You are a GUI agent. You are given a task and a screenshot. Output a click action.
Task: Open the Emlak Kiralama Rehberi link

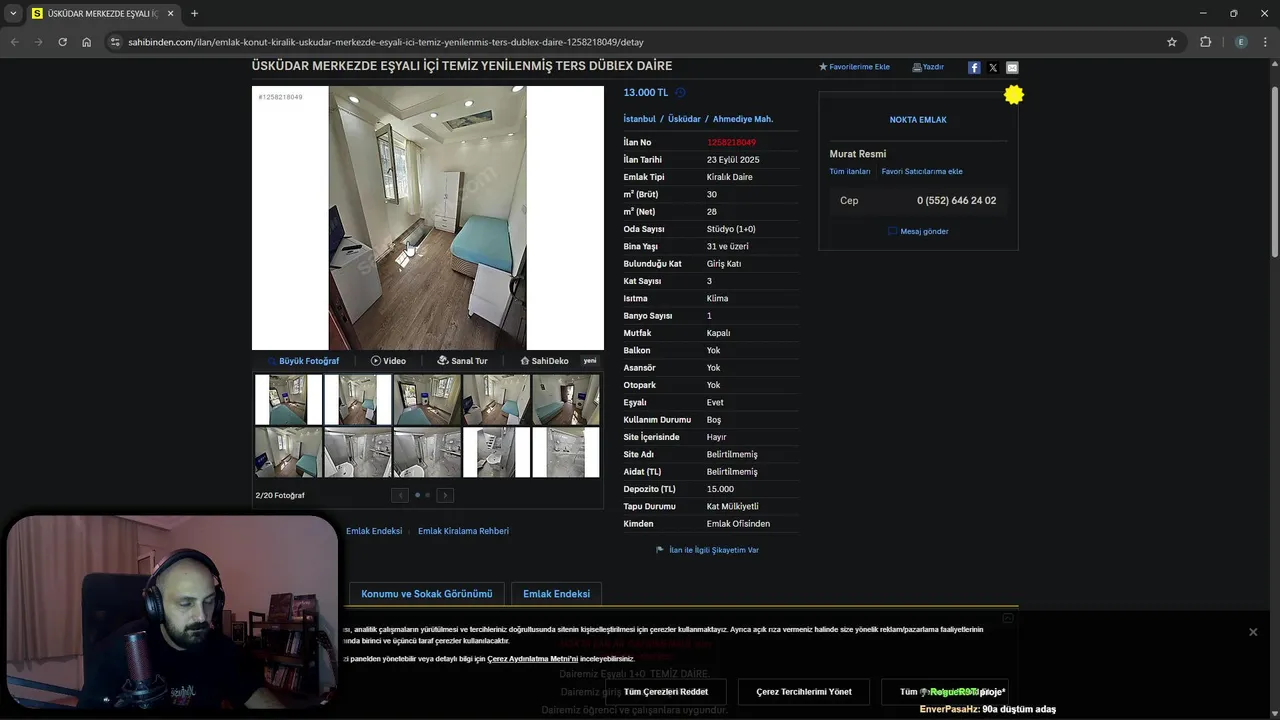[463, 531]
